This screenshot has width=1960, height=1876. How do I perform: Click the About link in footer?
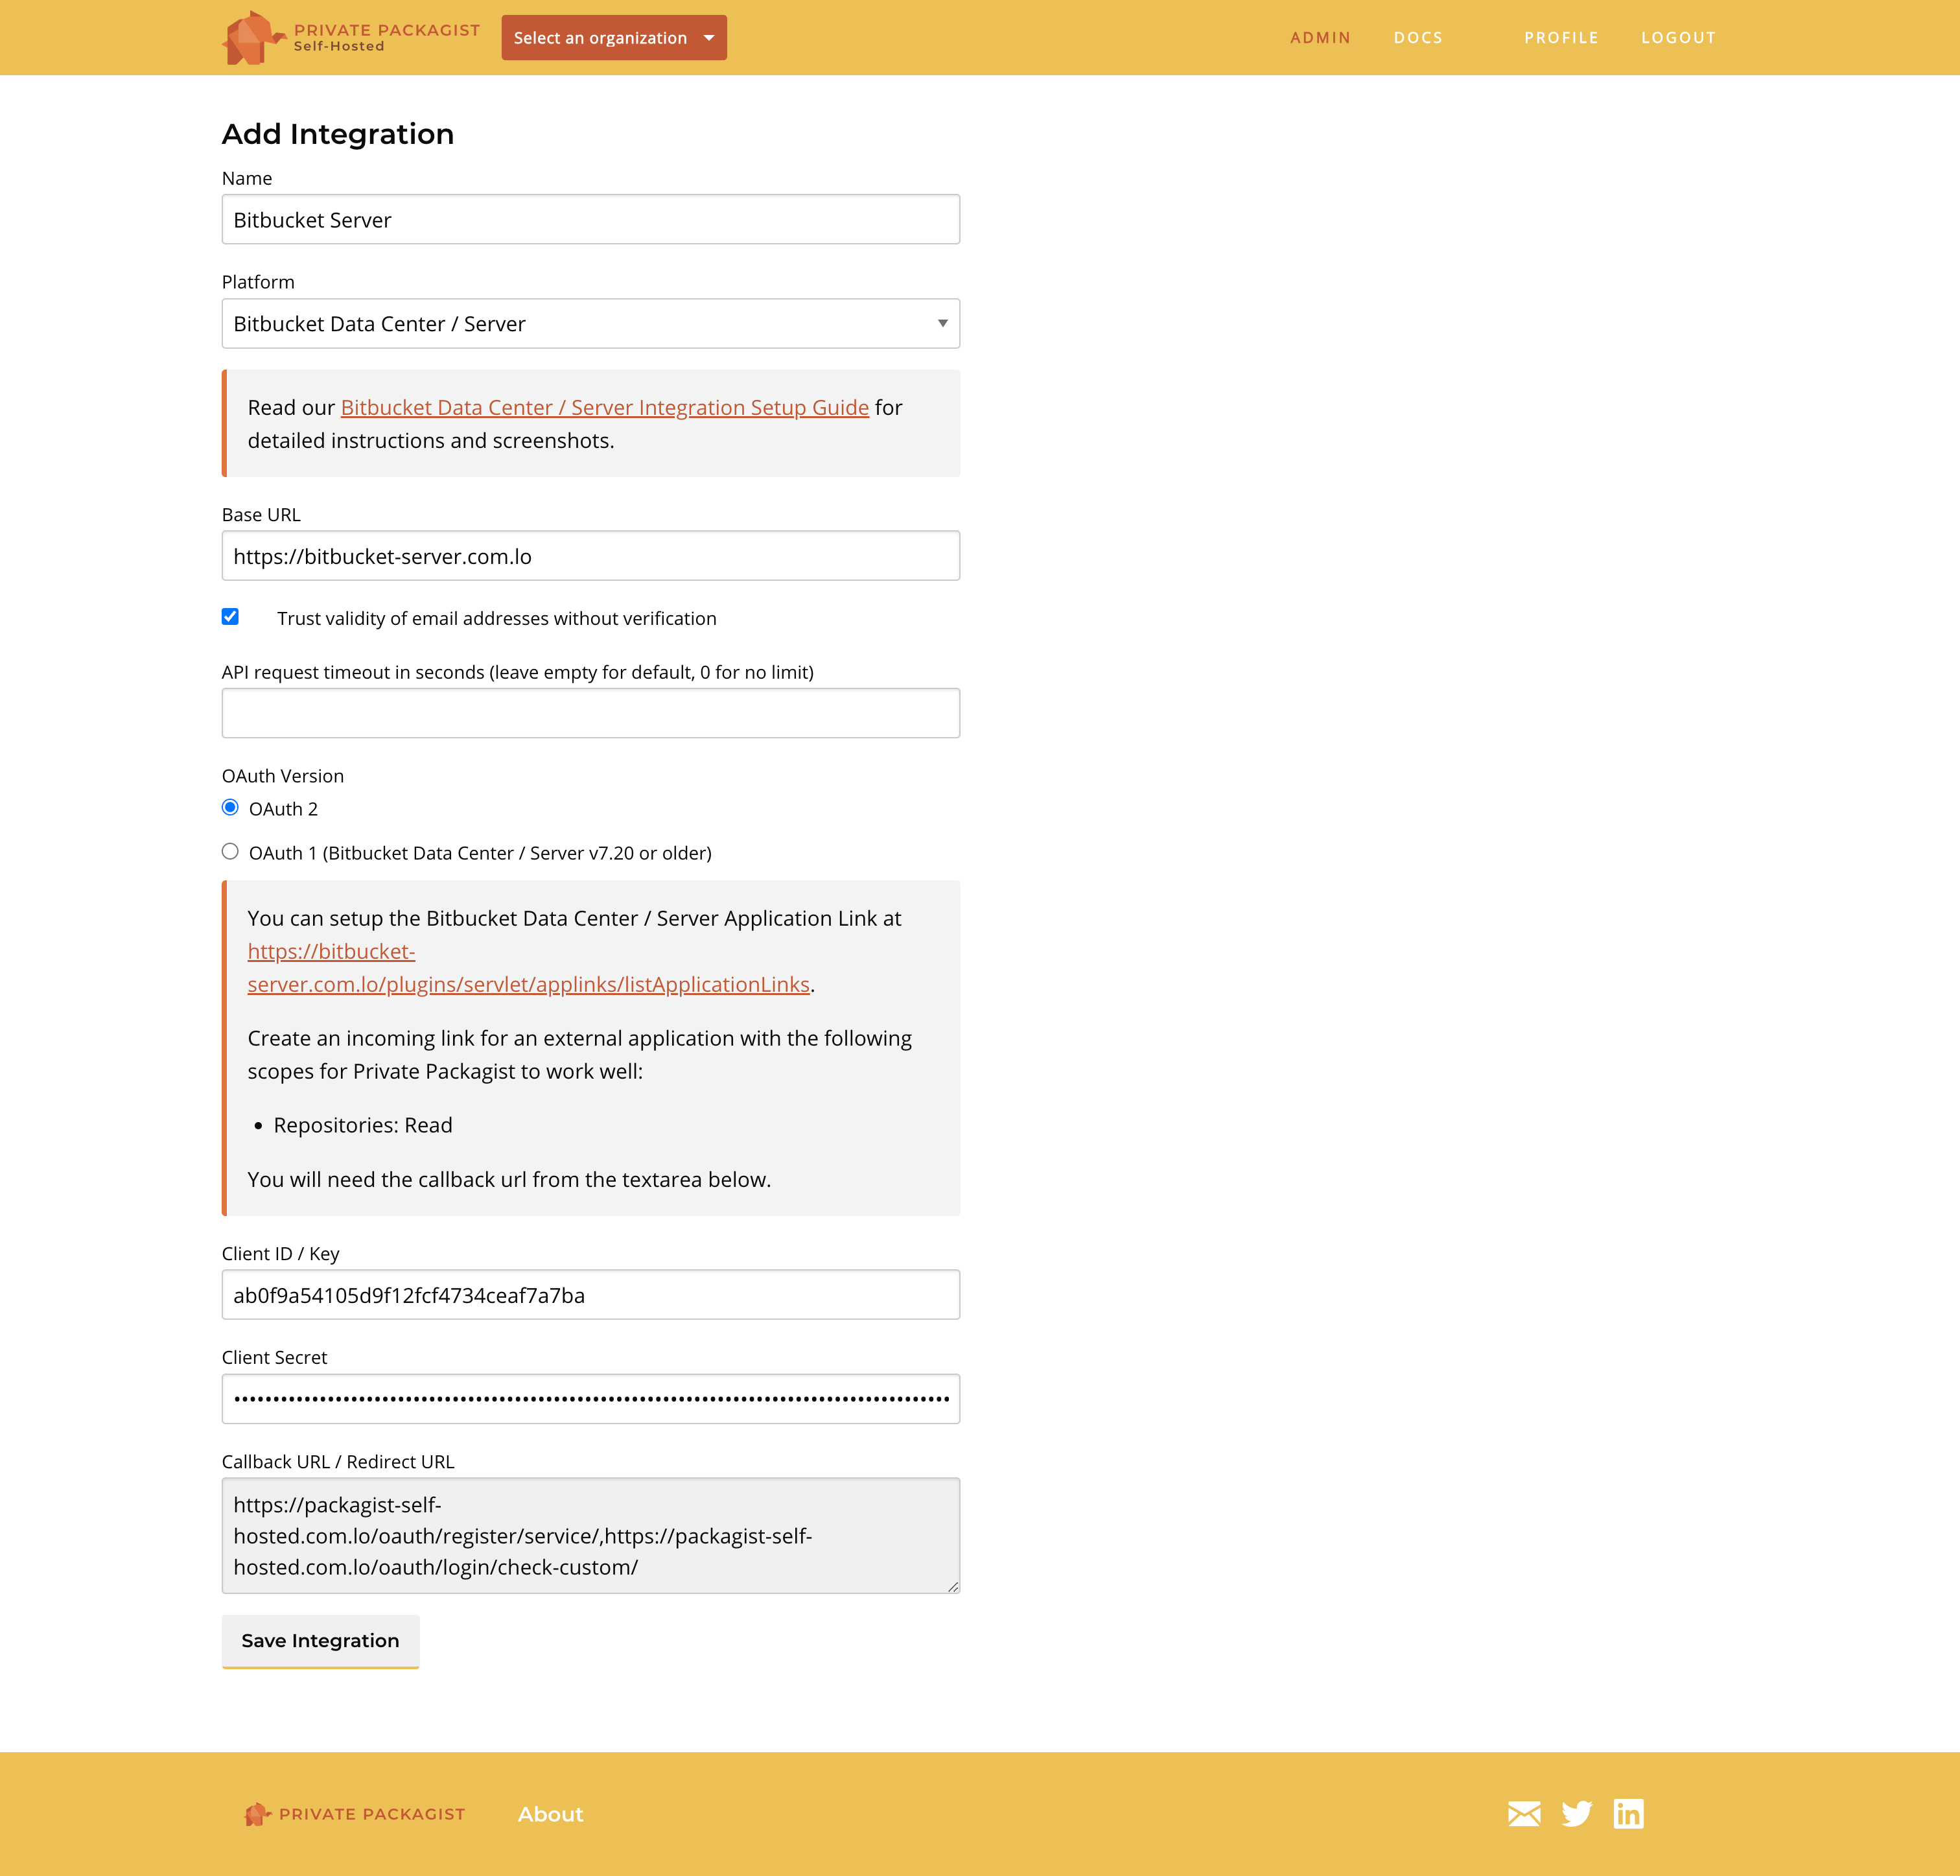pos(550,1814)
